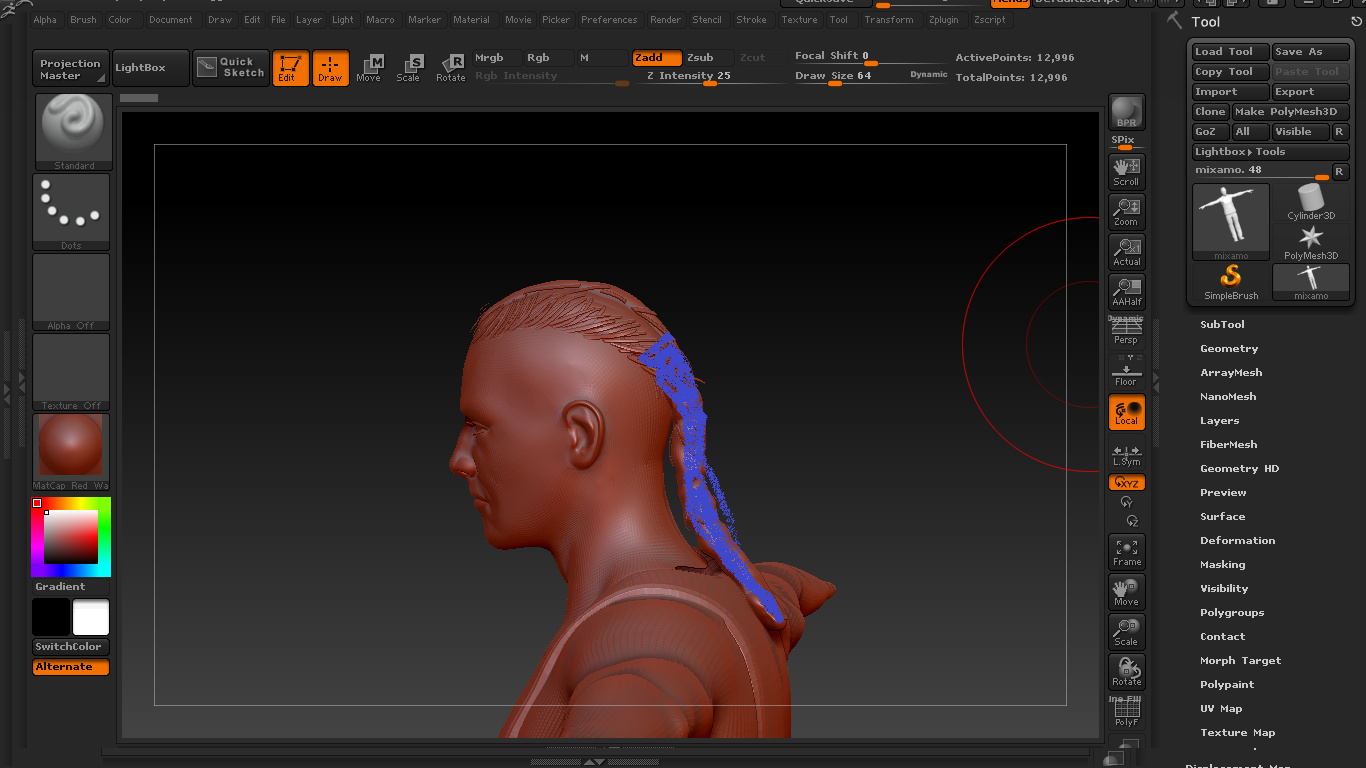Disable the Local transformations button
The image size is (1366, 768).
[1126, 411]
